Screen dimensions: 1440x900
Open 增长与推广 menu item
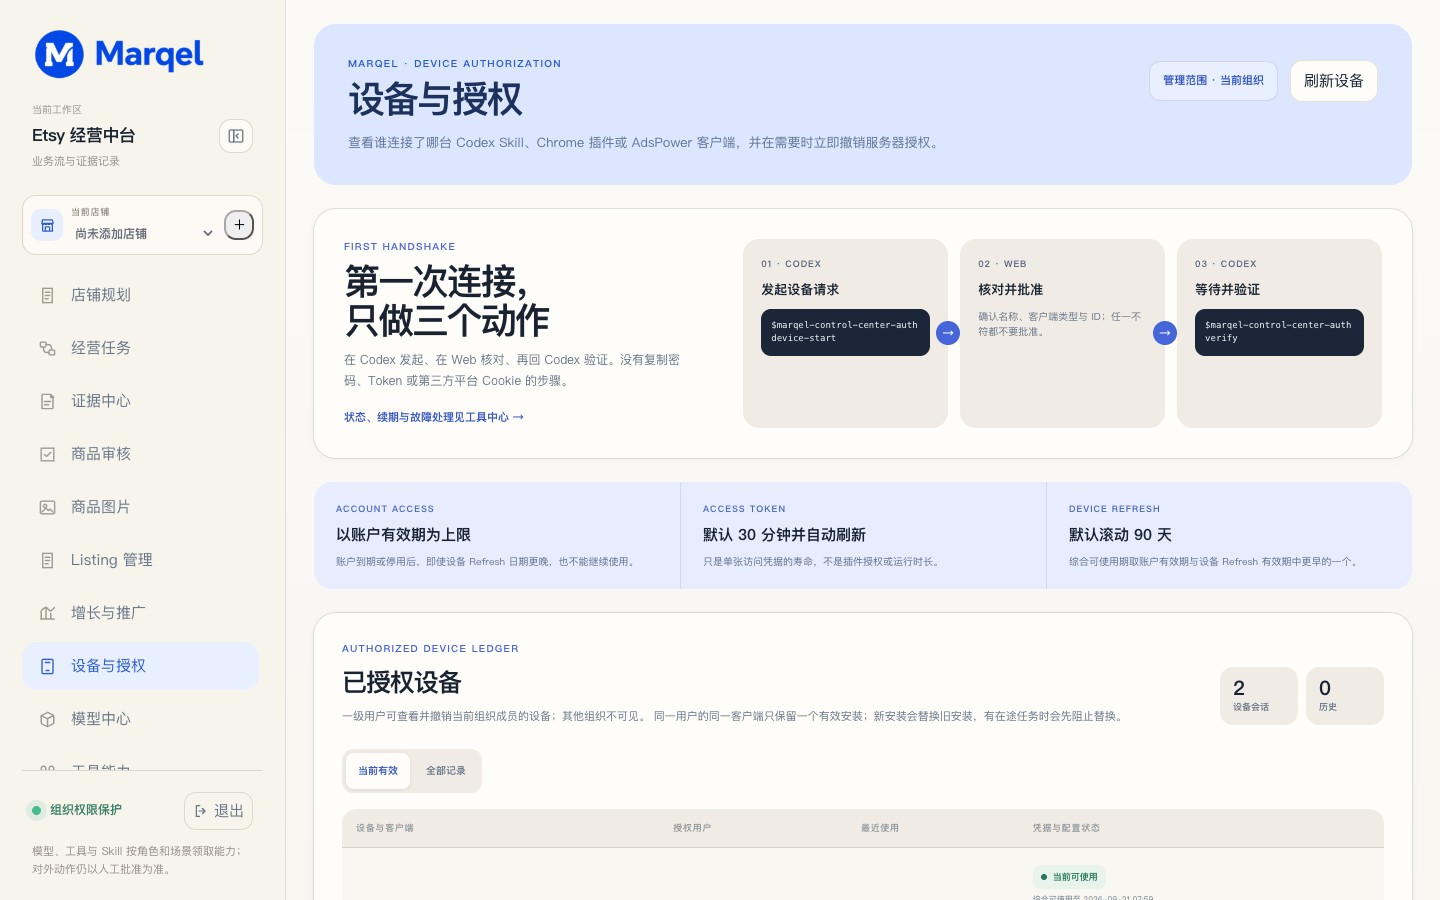coord(140,613)
